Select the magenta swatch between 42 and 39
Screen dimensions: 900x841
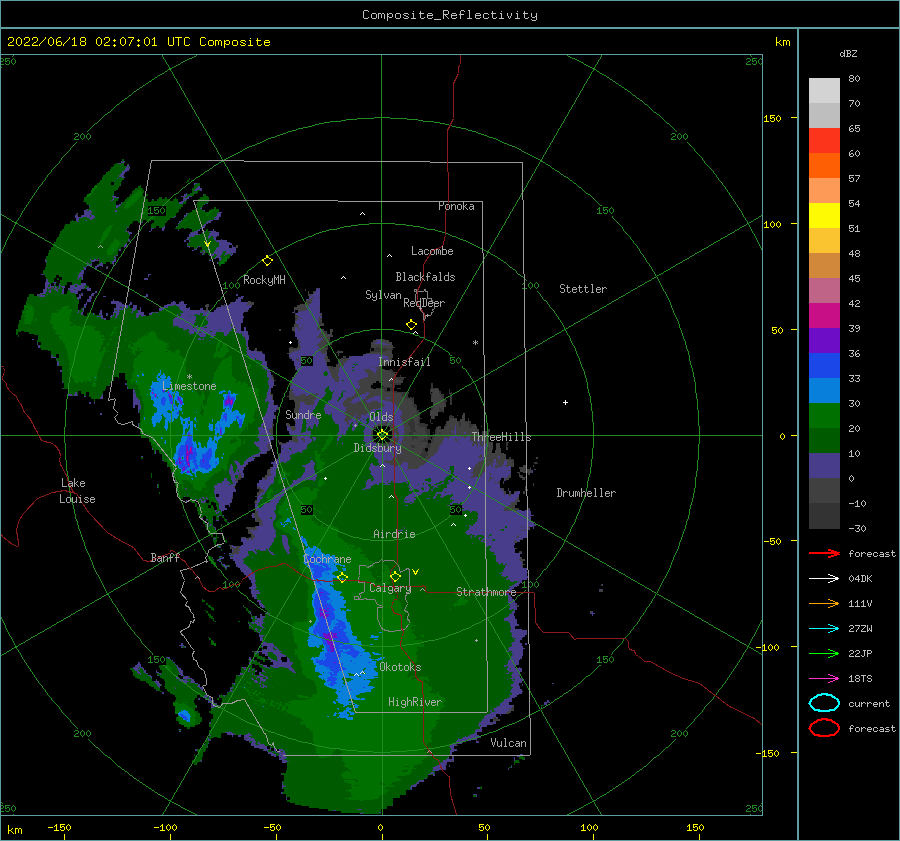point(824,316)
